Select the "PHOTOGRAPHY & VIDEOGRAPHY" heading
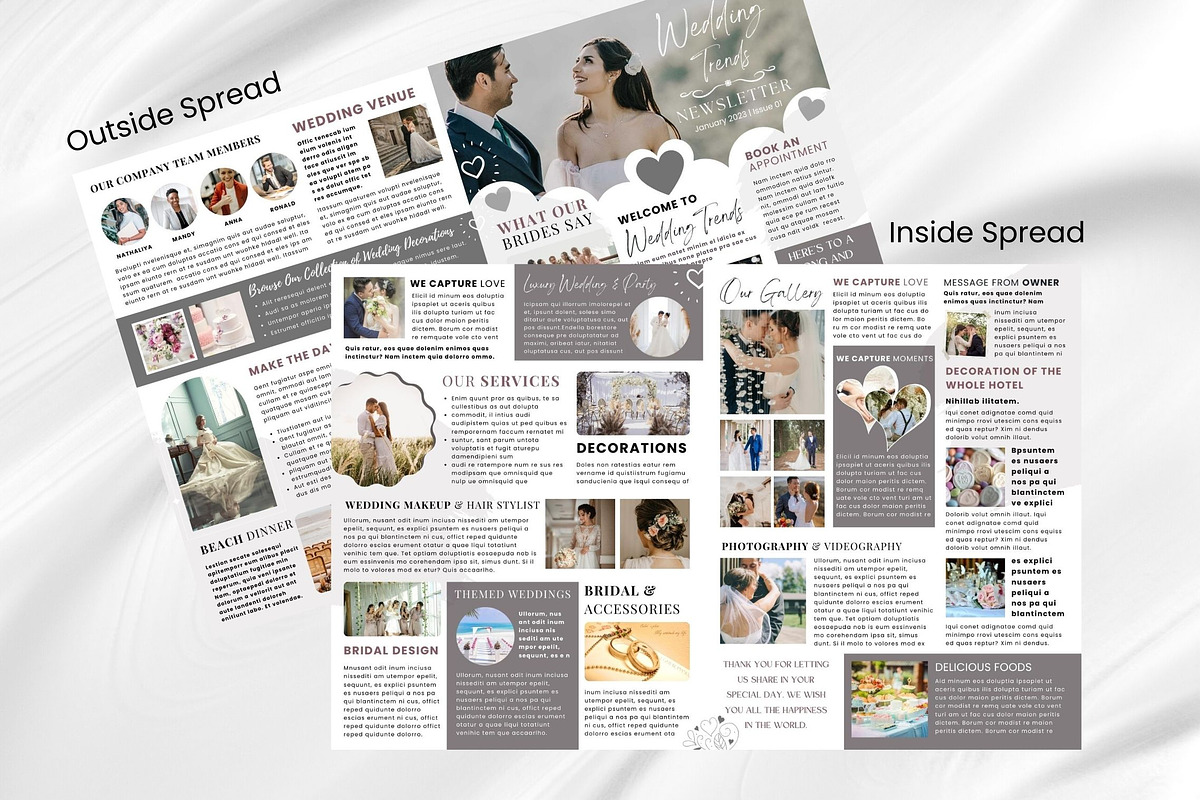 point(812,546)
